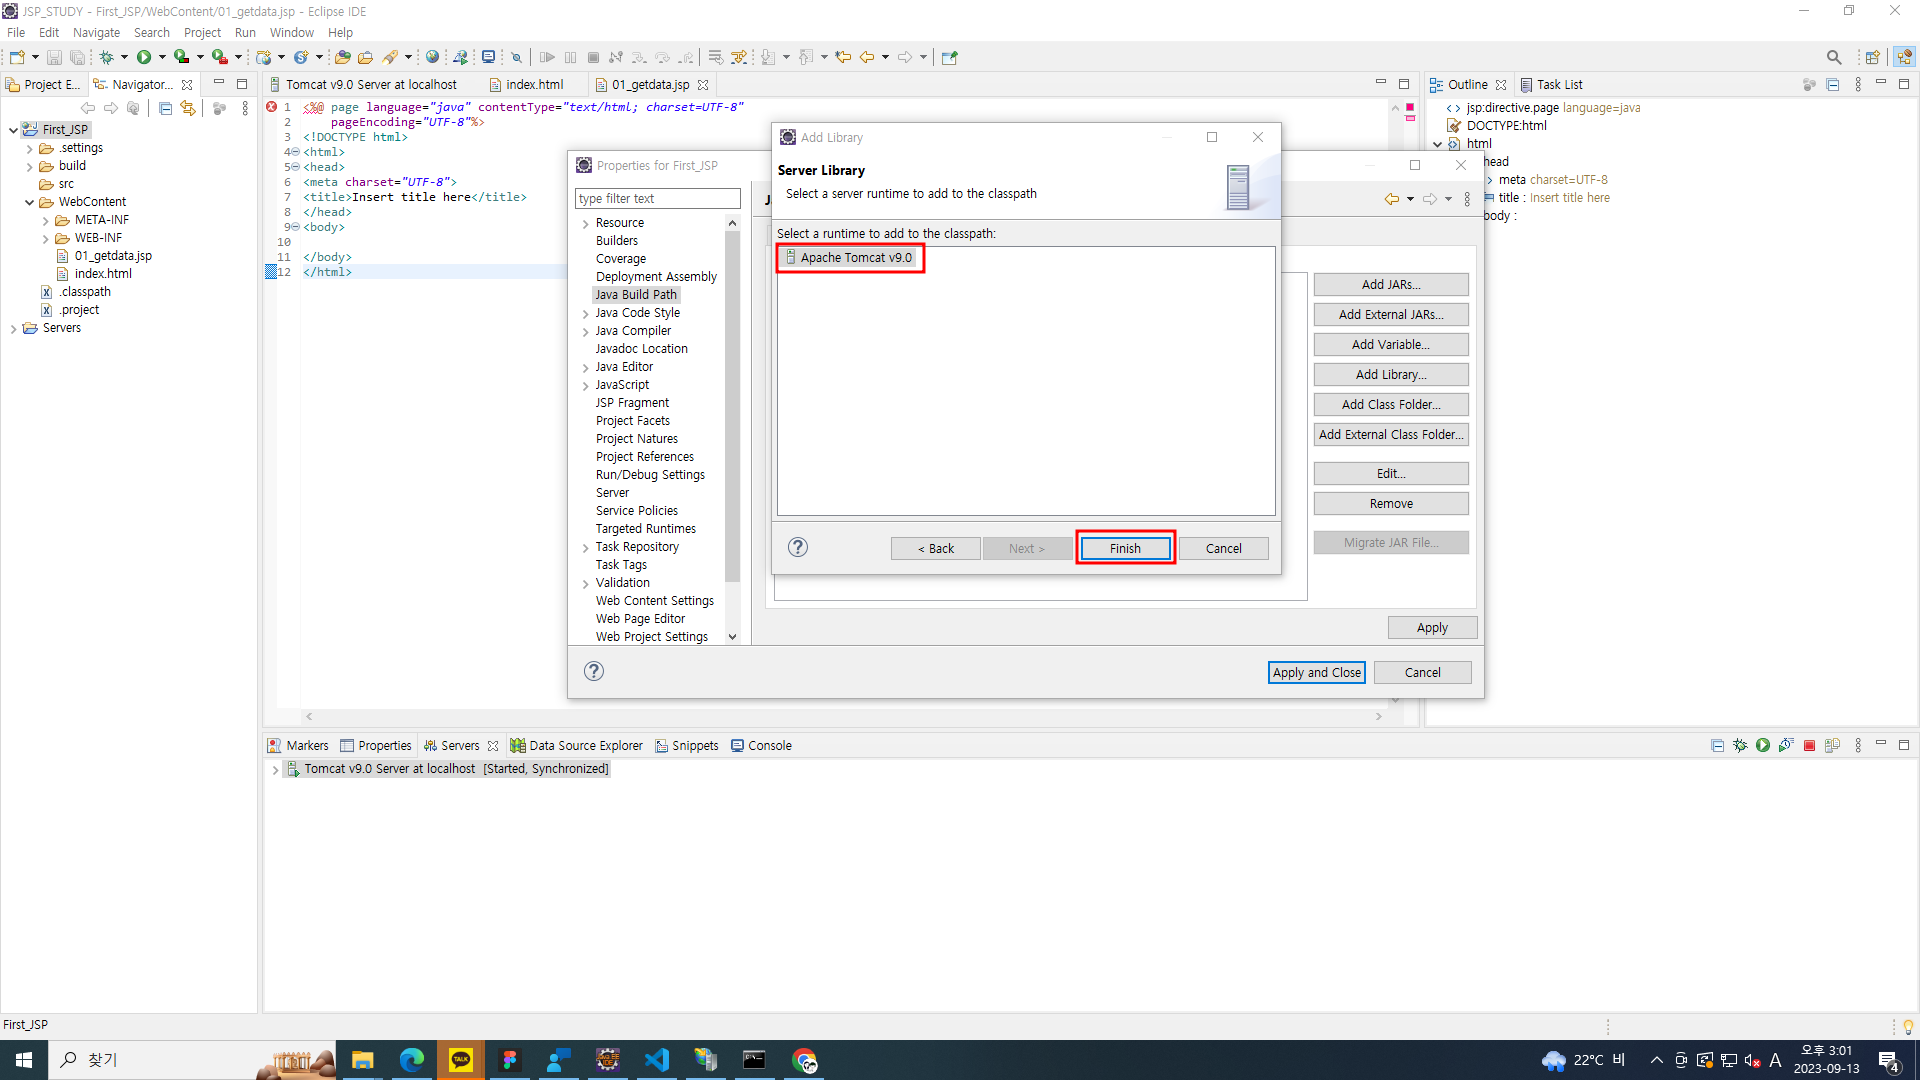This screenshot has width=1920, height=1080.
Task: Collapse the WebContent folder in Navigator
Action: pyautogui.click(x=30, y=202)
